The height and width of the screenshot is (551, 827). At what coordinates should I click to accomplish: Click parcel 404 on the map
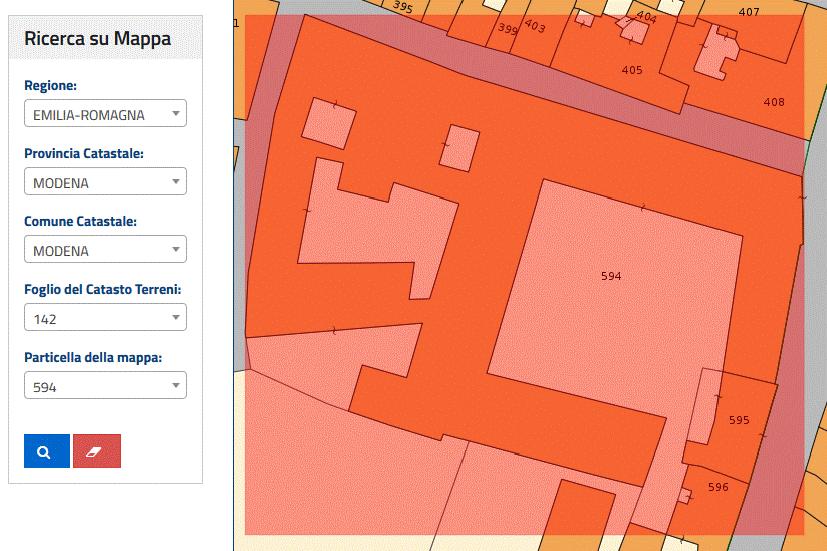(x=647, y=16)
